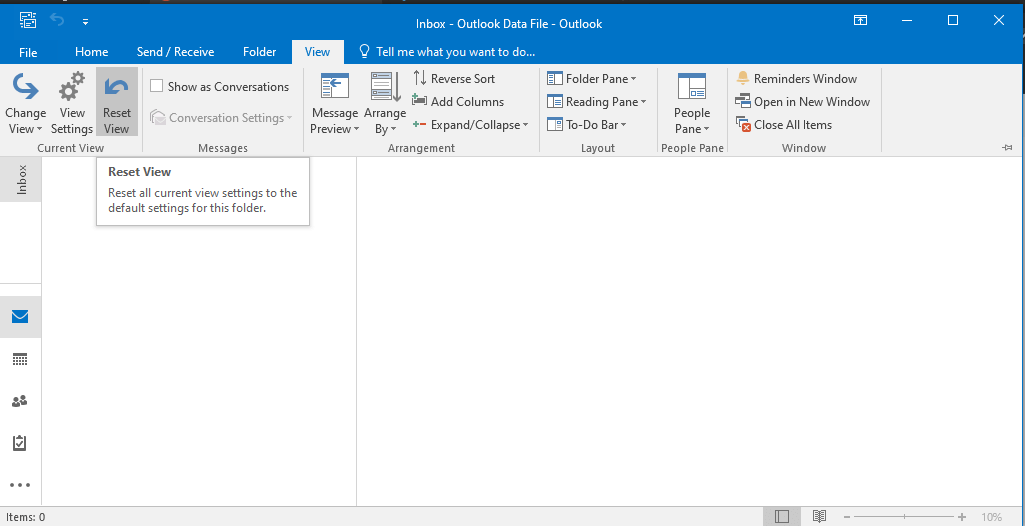Viewport: 1025px width, 526px height.
Task: Click zoom in plus button
Action: click(962, 517)
